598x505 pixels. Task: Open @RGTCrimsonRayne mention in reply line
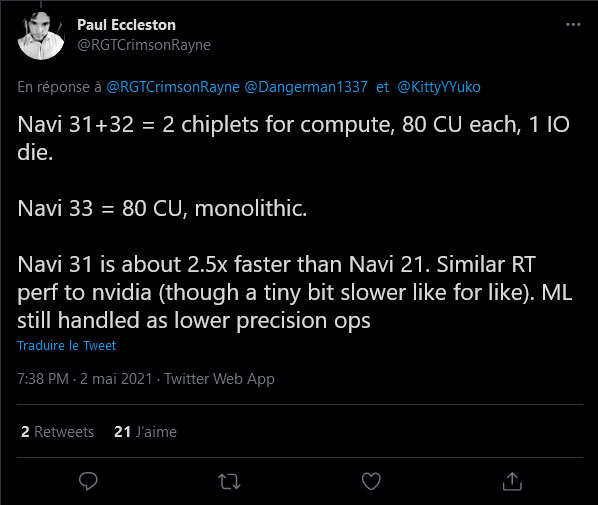(173, 87)
